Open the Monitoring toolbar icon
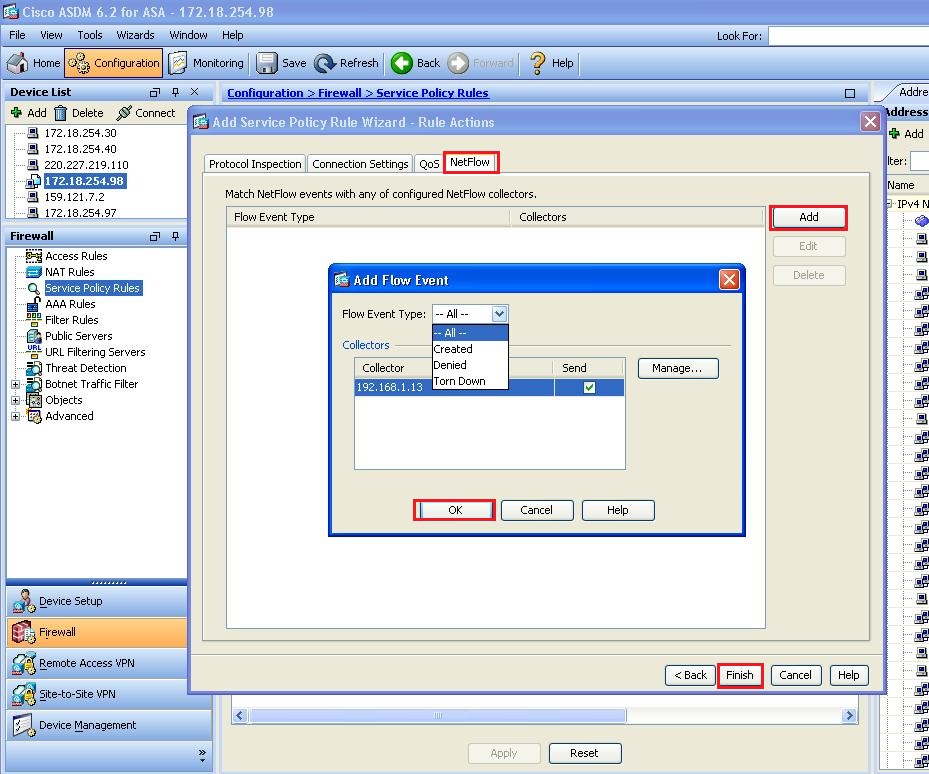 click(206, 62)
